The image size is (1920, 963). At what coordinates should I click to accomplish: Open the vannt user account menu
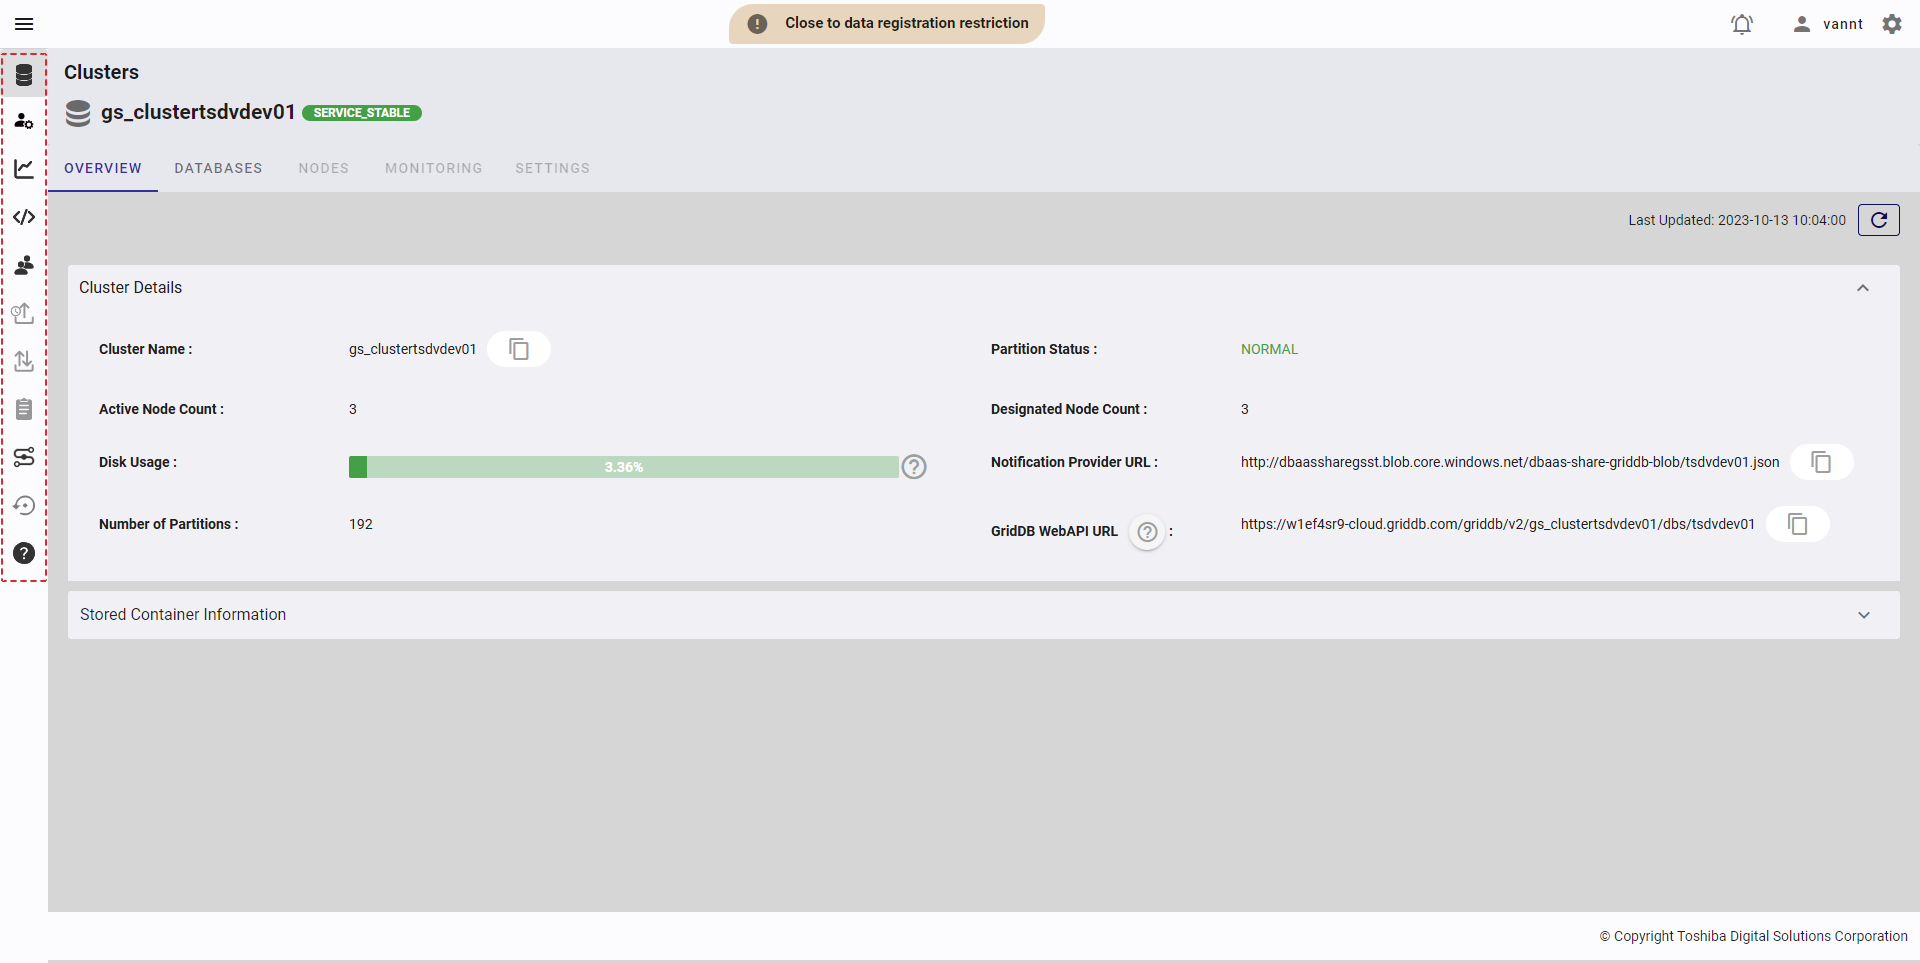point(1828,24)
